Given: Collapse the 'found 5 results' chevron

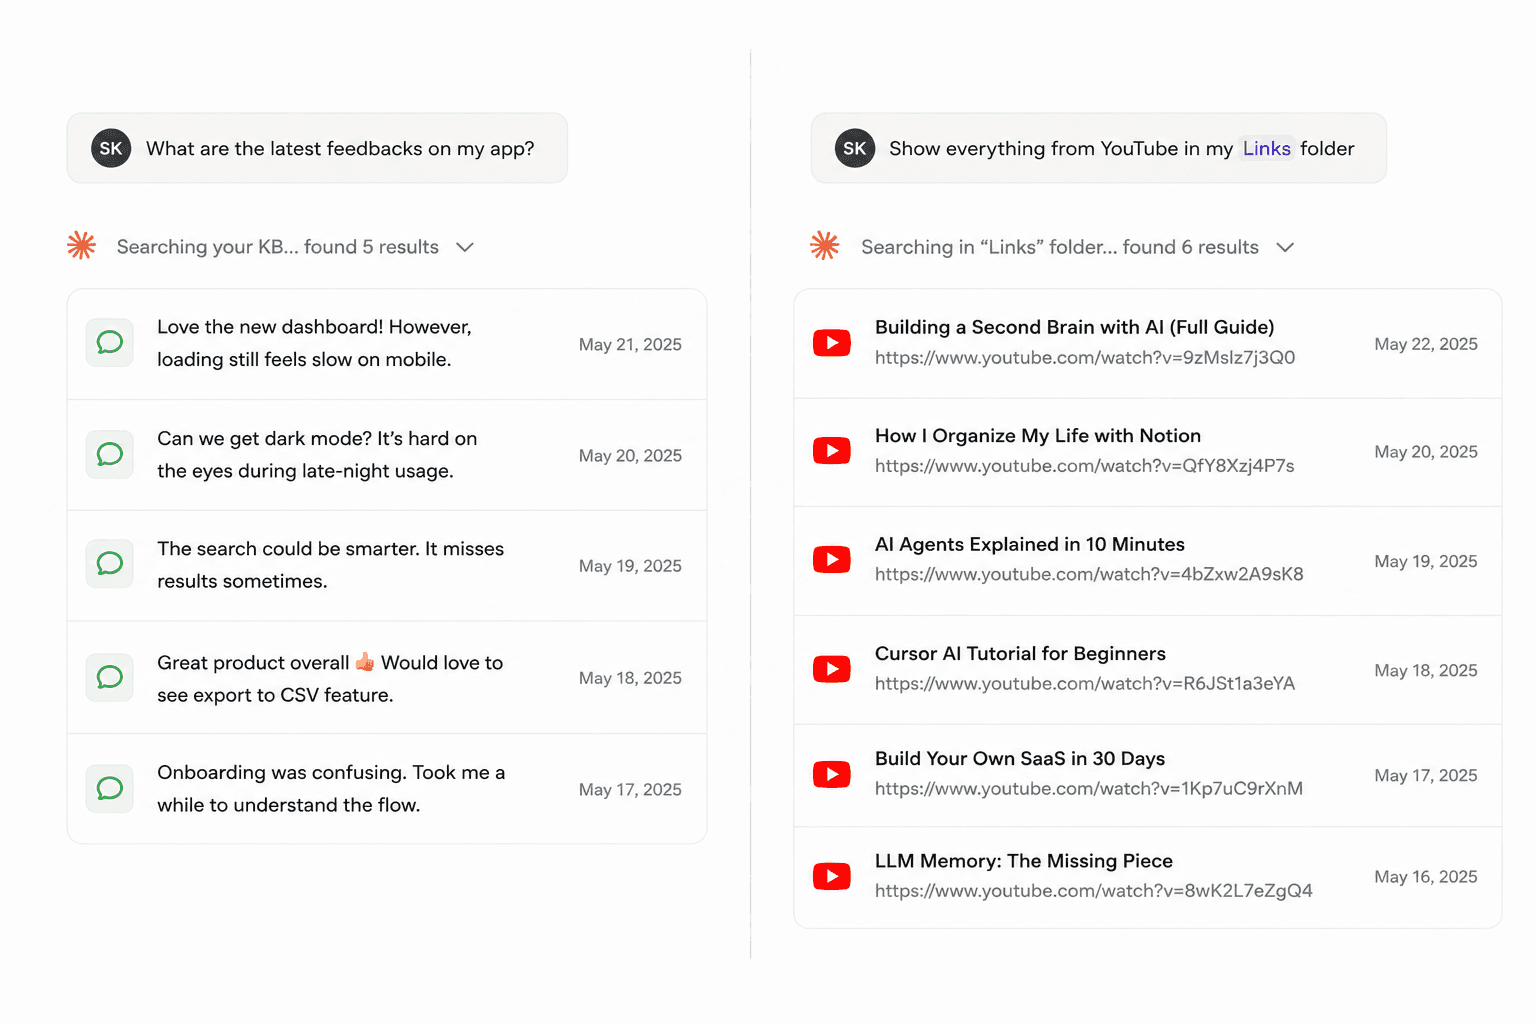Looking at the screenshot, I should click(465, 247).
